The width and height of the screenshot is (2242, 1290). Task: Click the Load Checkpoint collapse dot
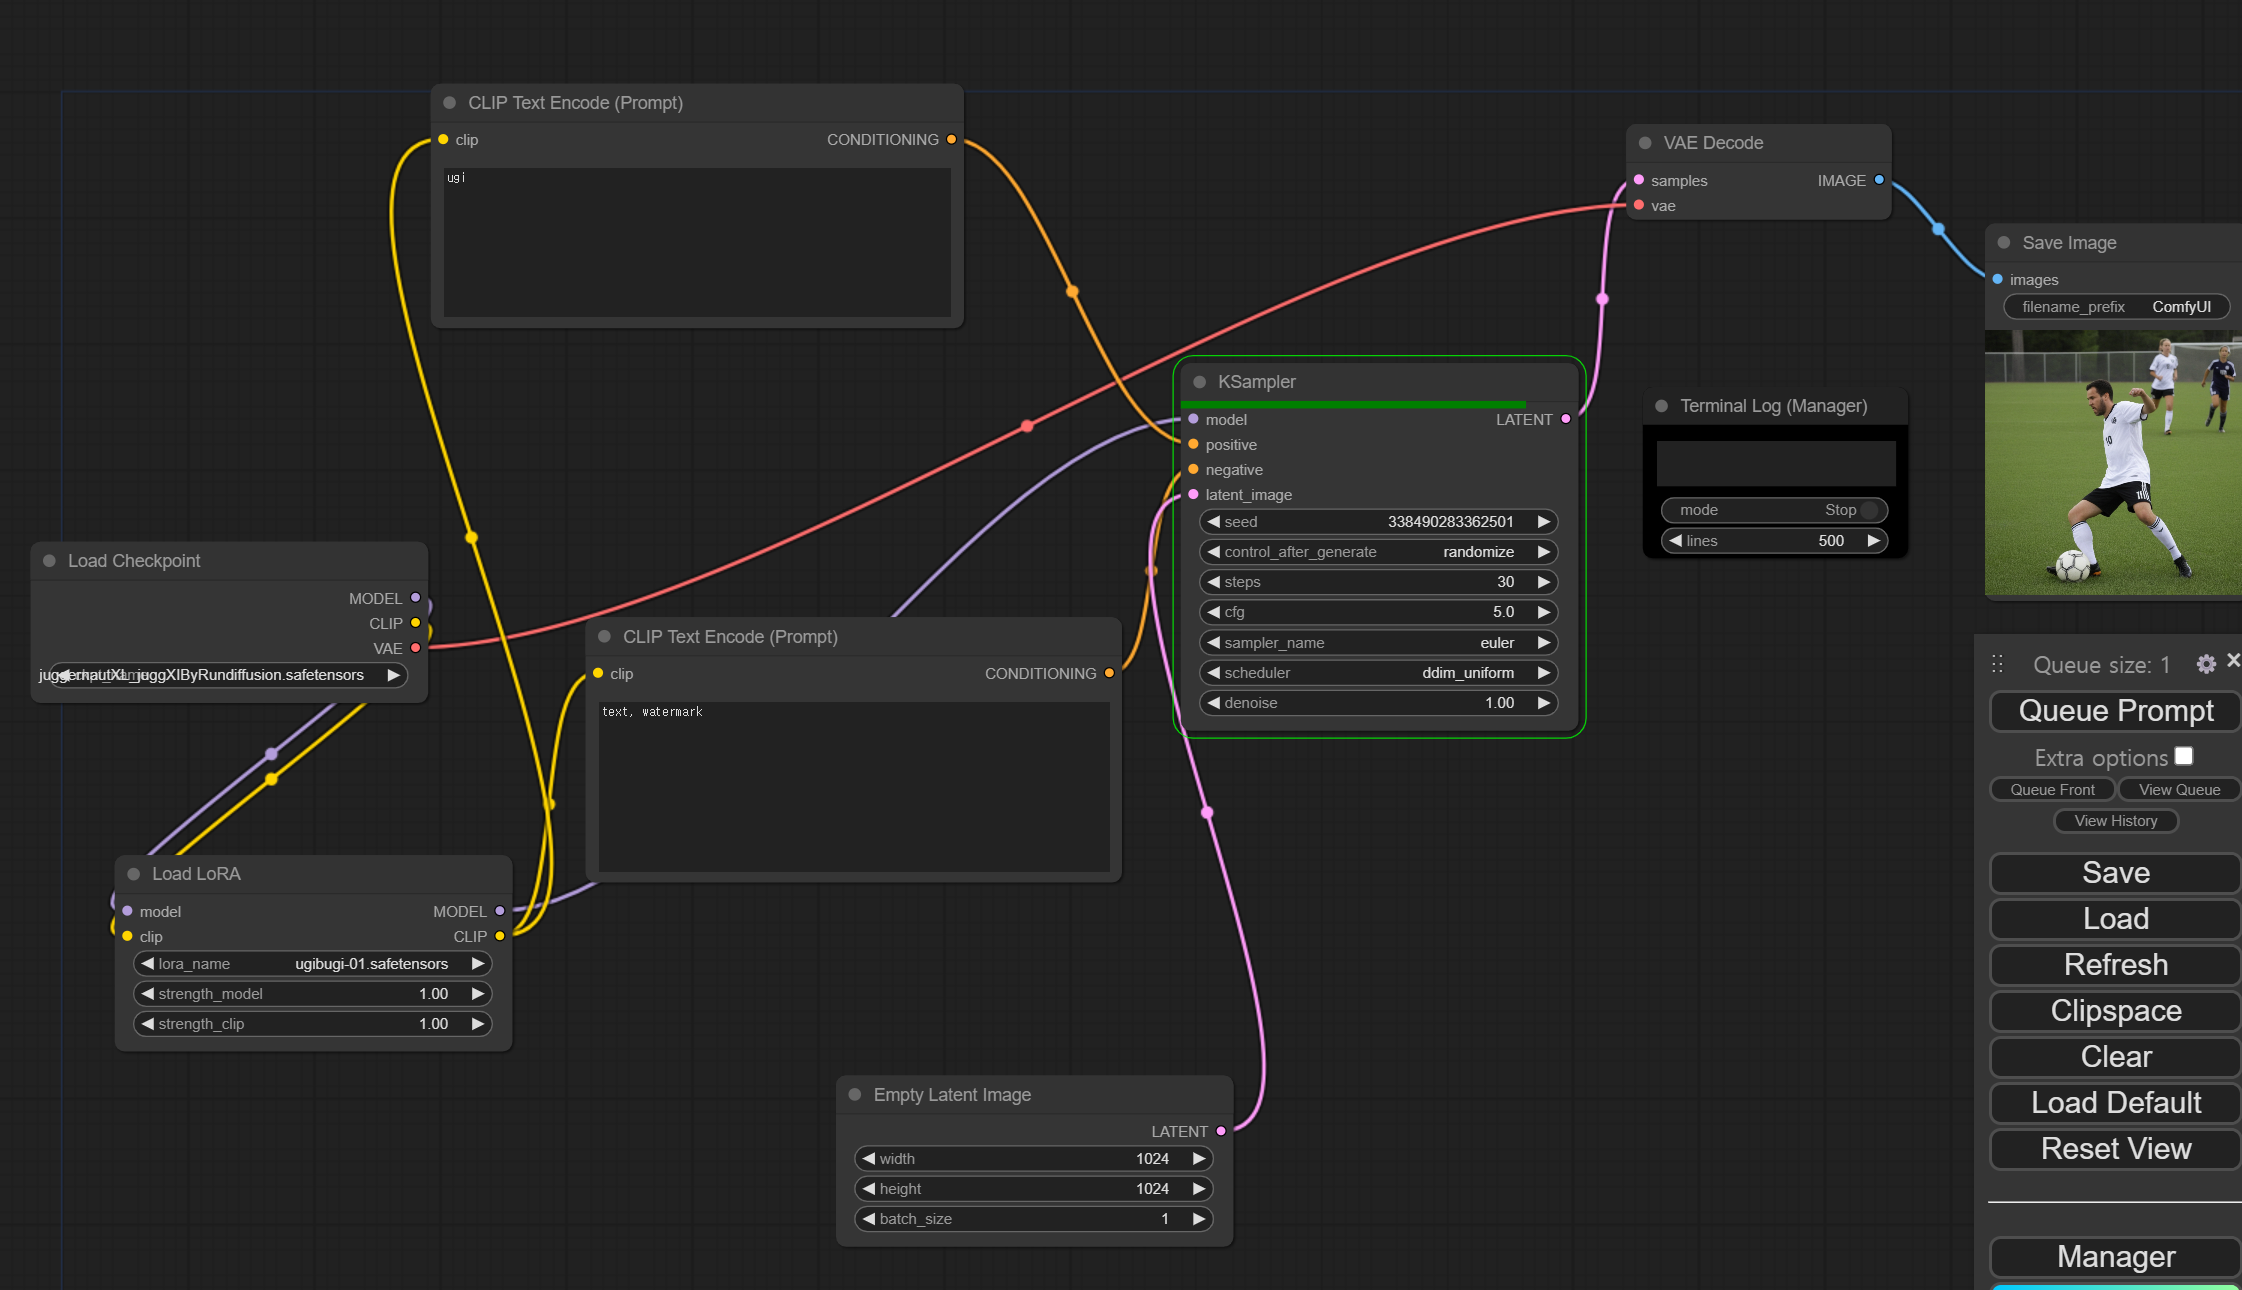[49, 561]
